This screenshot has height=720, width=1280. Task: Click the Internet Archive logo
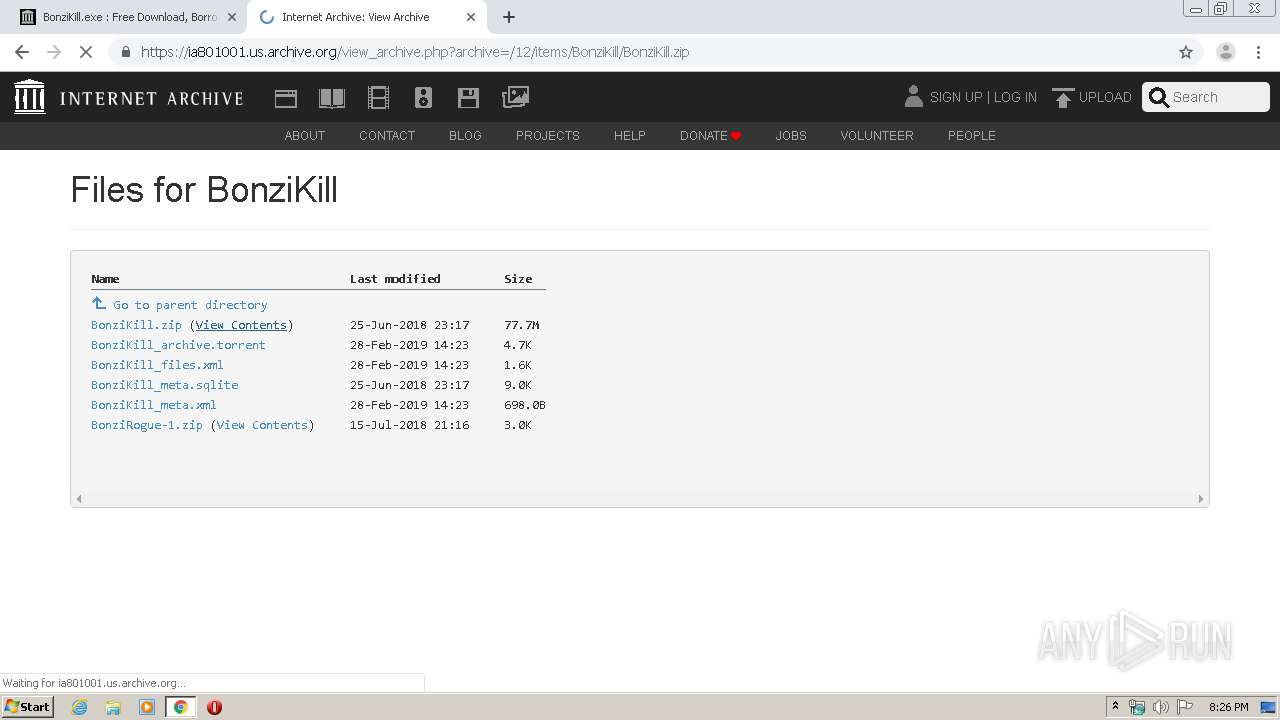coord(129,97)
